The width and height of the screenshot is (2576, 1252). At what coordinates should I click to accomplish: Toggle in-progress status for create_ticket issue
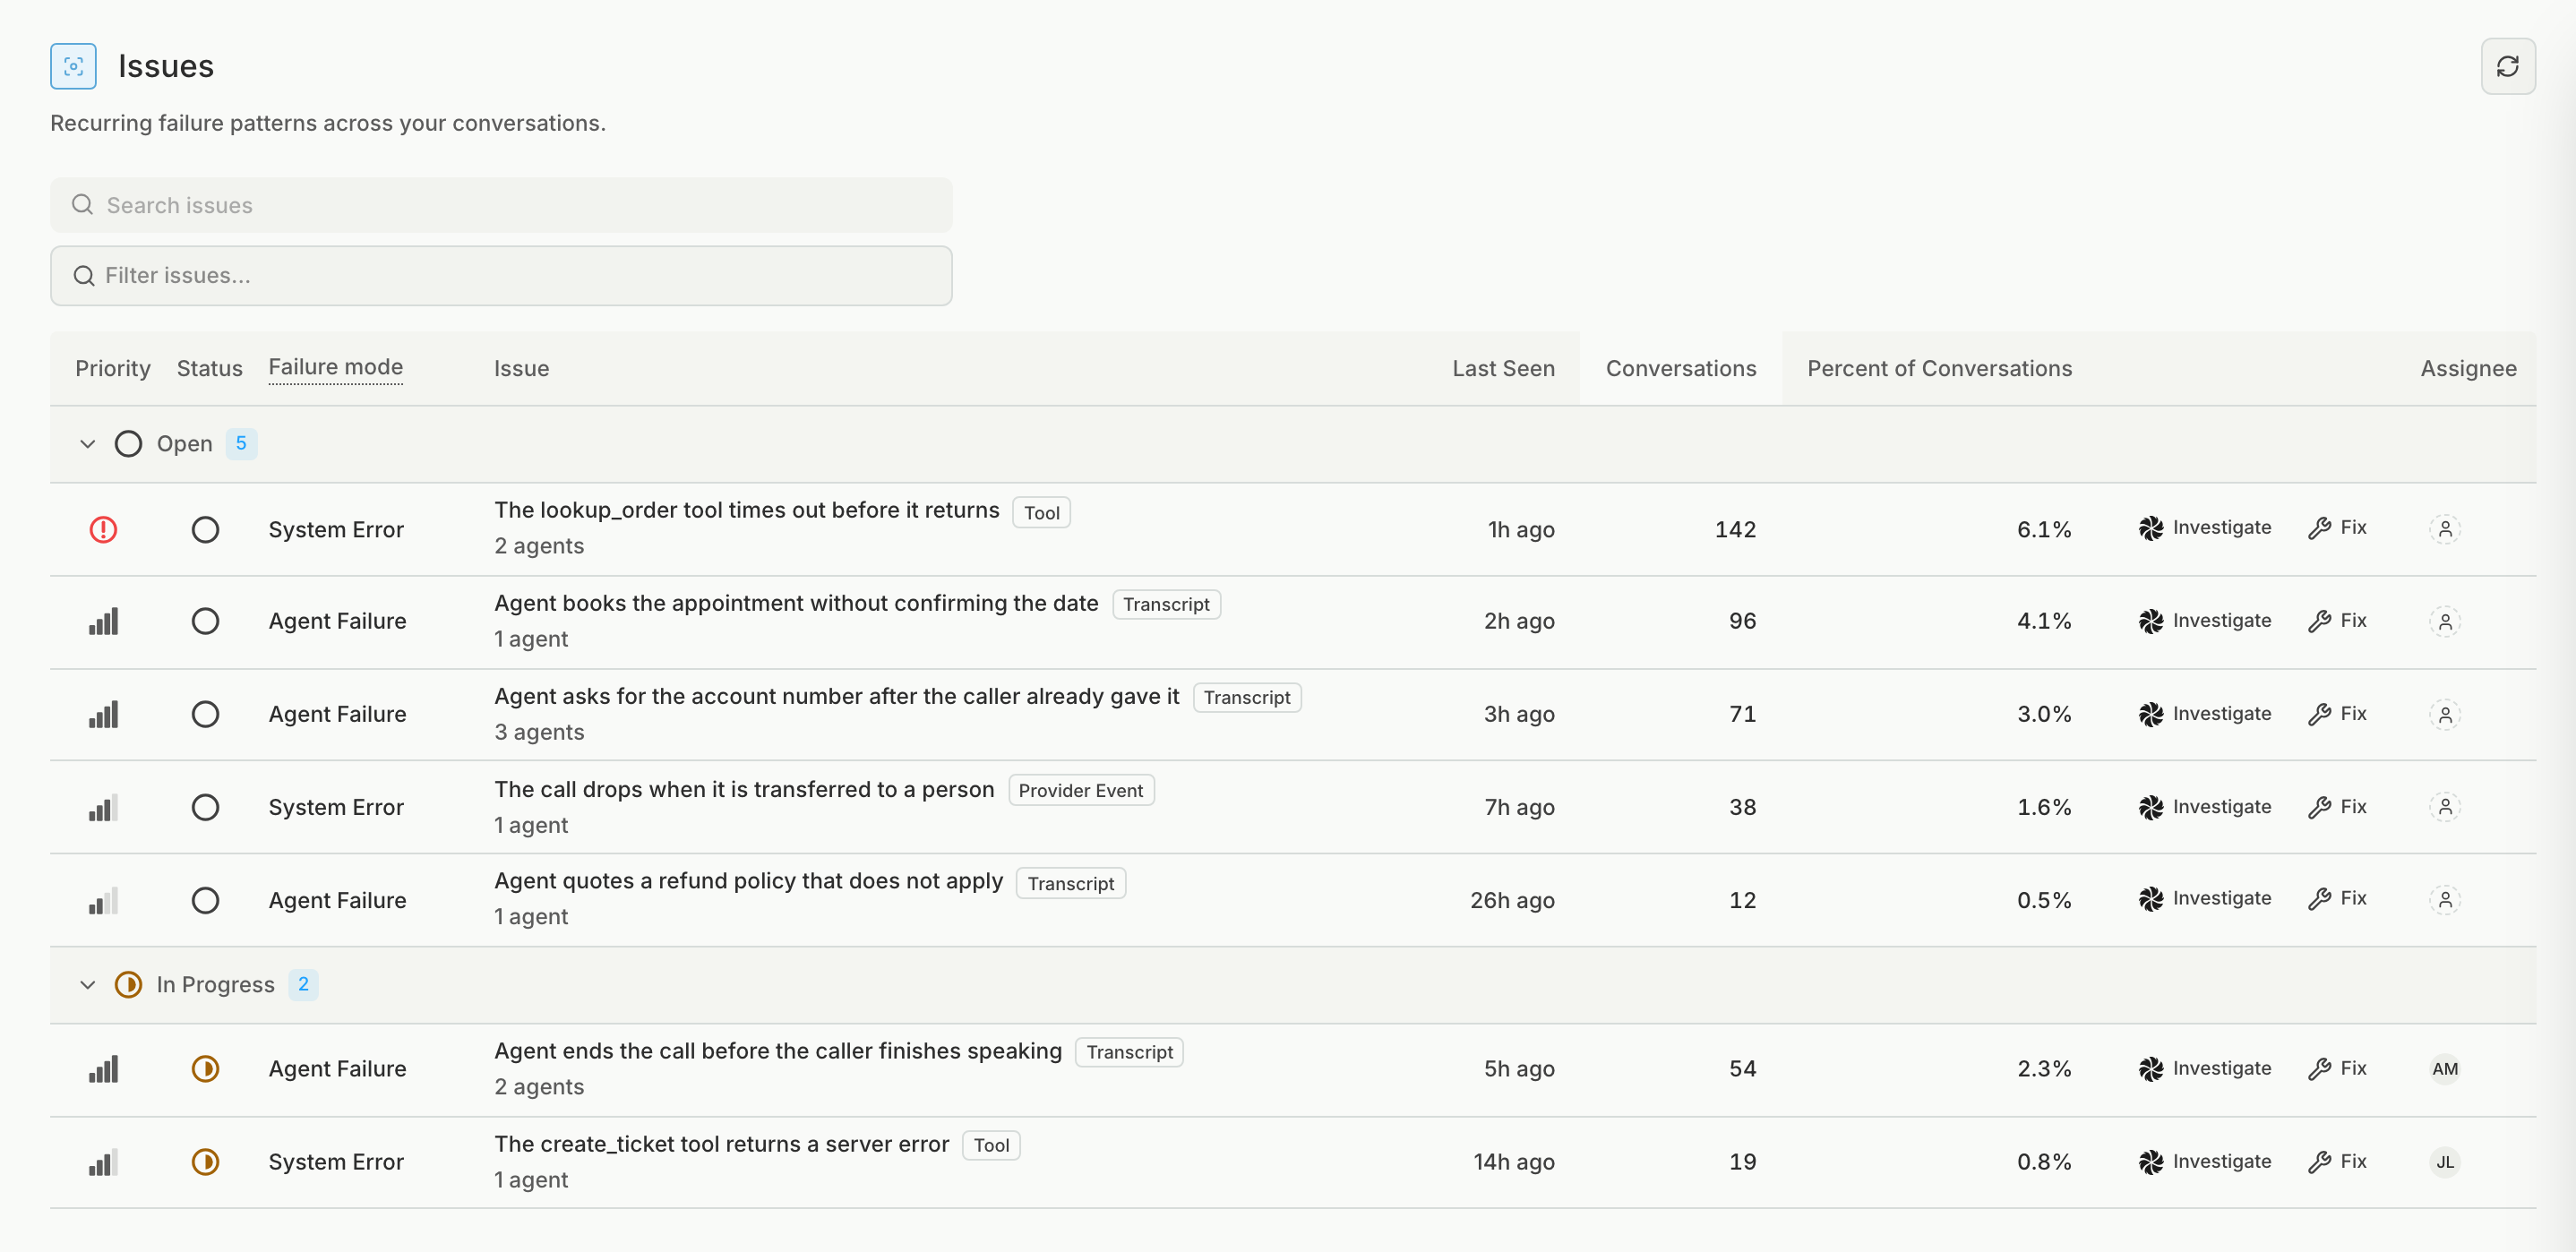point(205,1162)
